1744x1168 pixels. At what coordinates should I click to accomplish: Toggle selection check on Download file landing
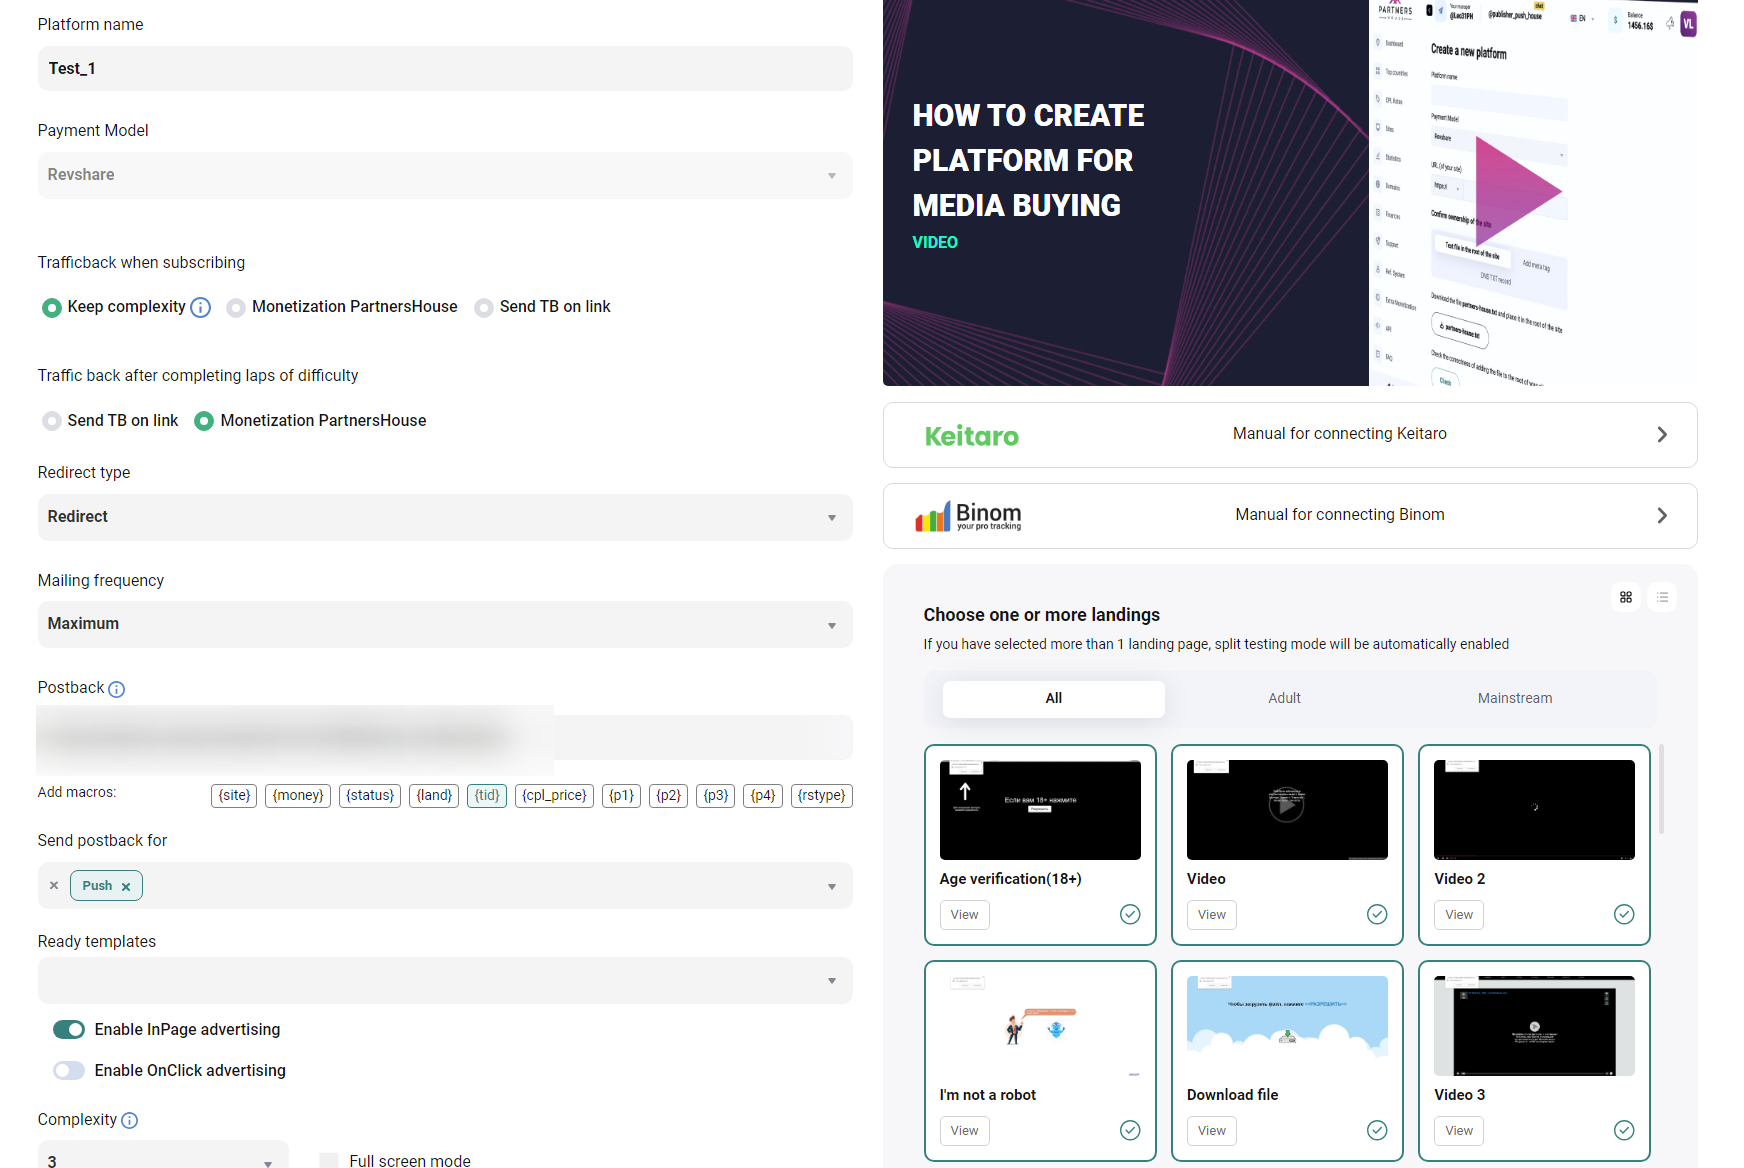1377,1130
